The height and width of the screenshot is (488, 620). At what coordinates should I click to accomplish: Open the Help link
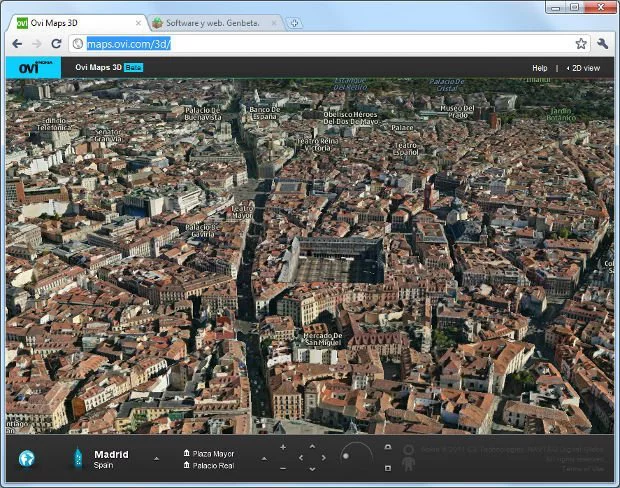tap(539, 68)
